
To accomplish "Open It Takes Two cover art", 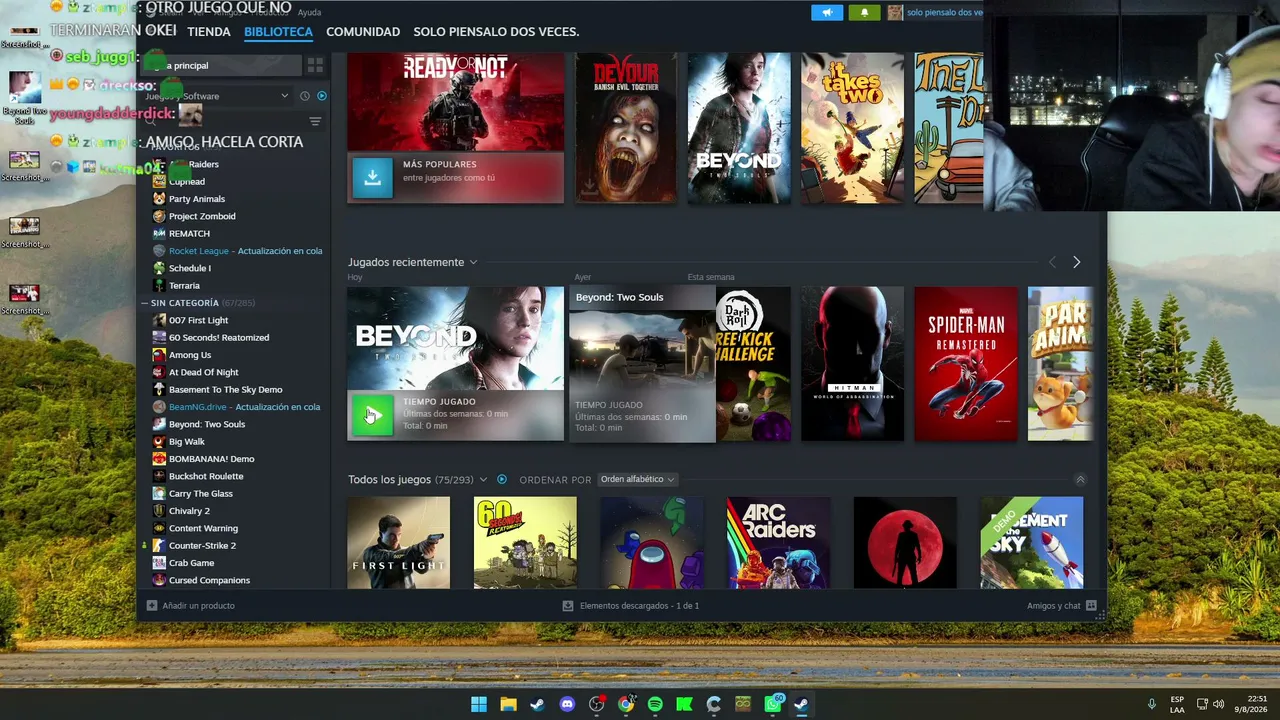I will tap(852, 128).
